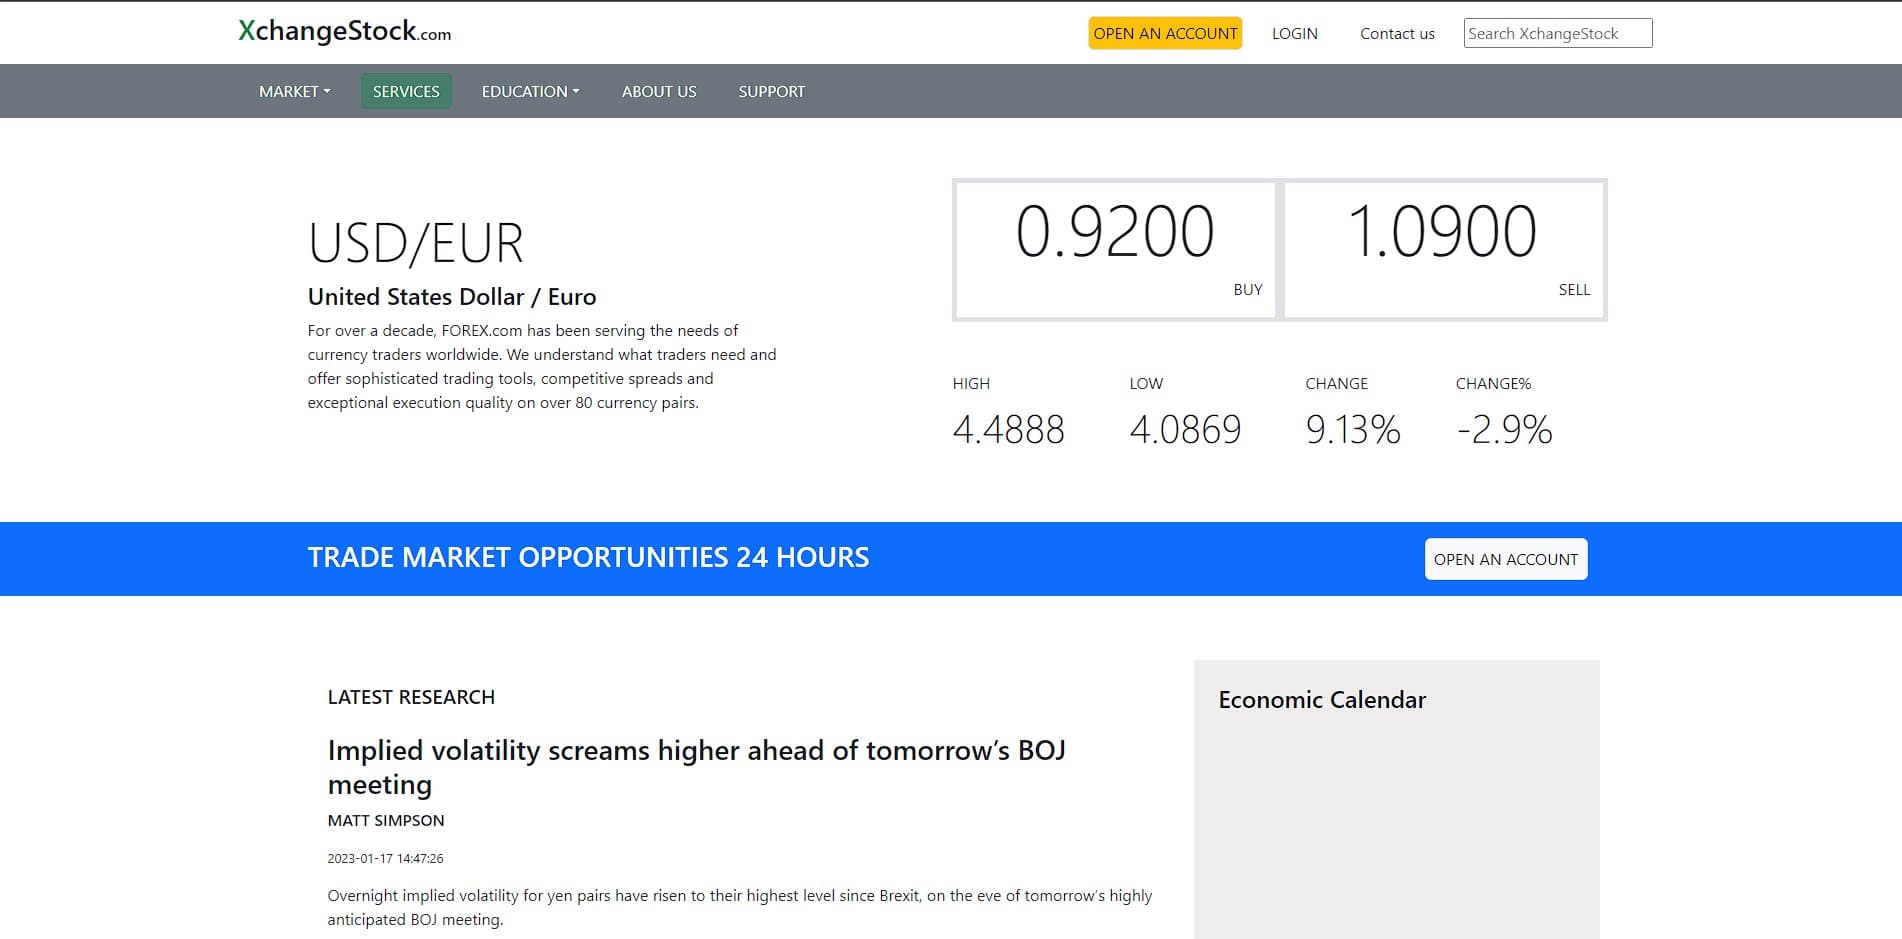Viewport: 1902px width, 939px height.
Task: Expand the MARKET dropdown menu
Action: [294, 91]
